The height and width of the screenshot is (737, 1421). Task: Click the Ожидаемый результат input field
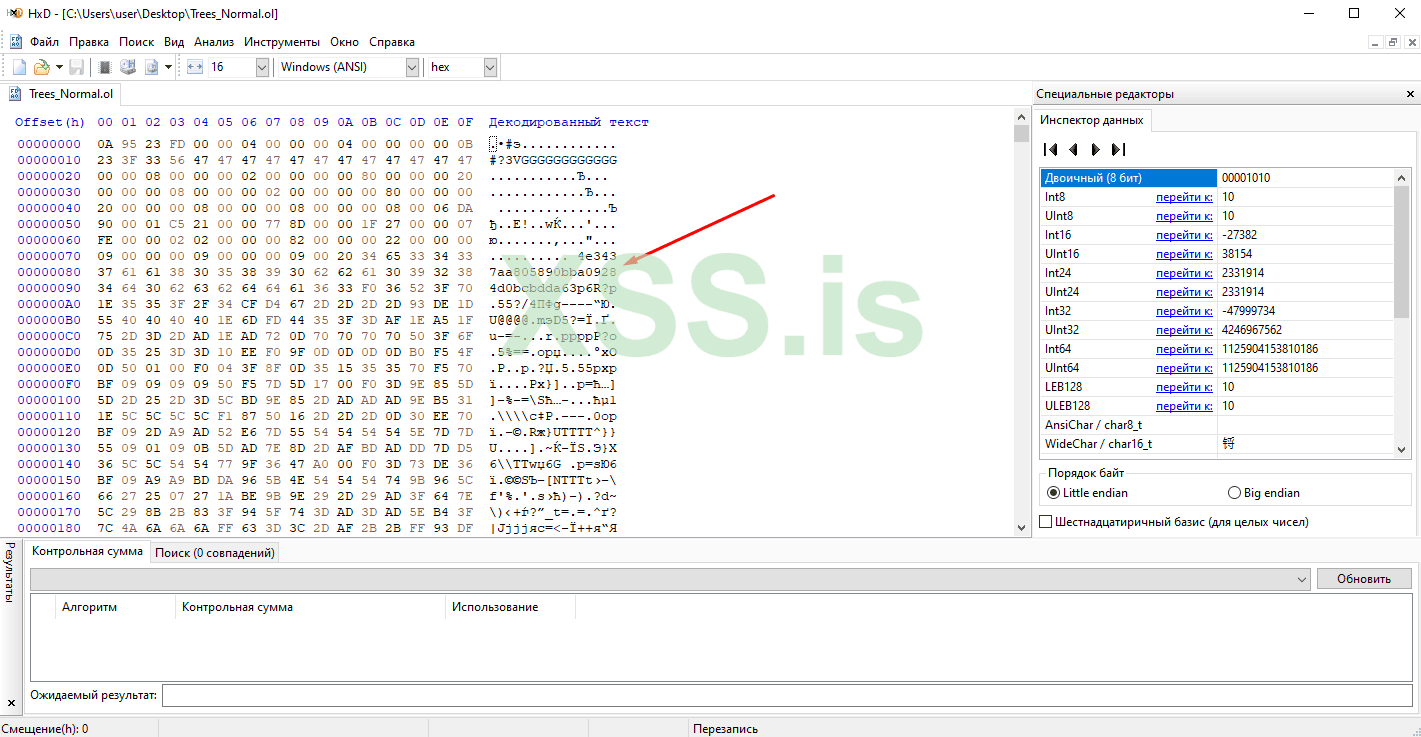(786, 695)
